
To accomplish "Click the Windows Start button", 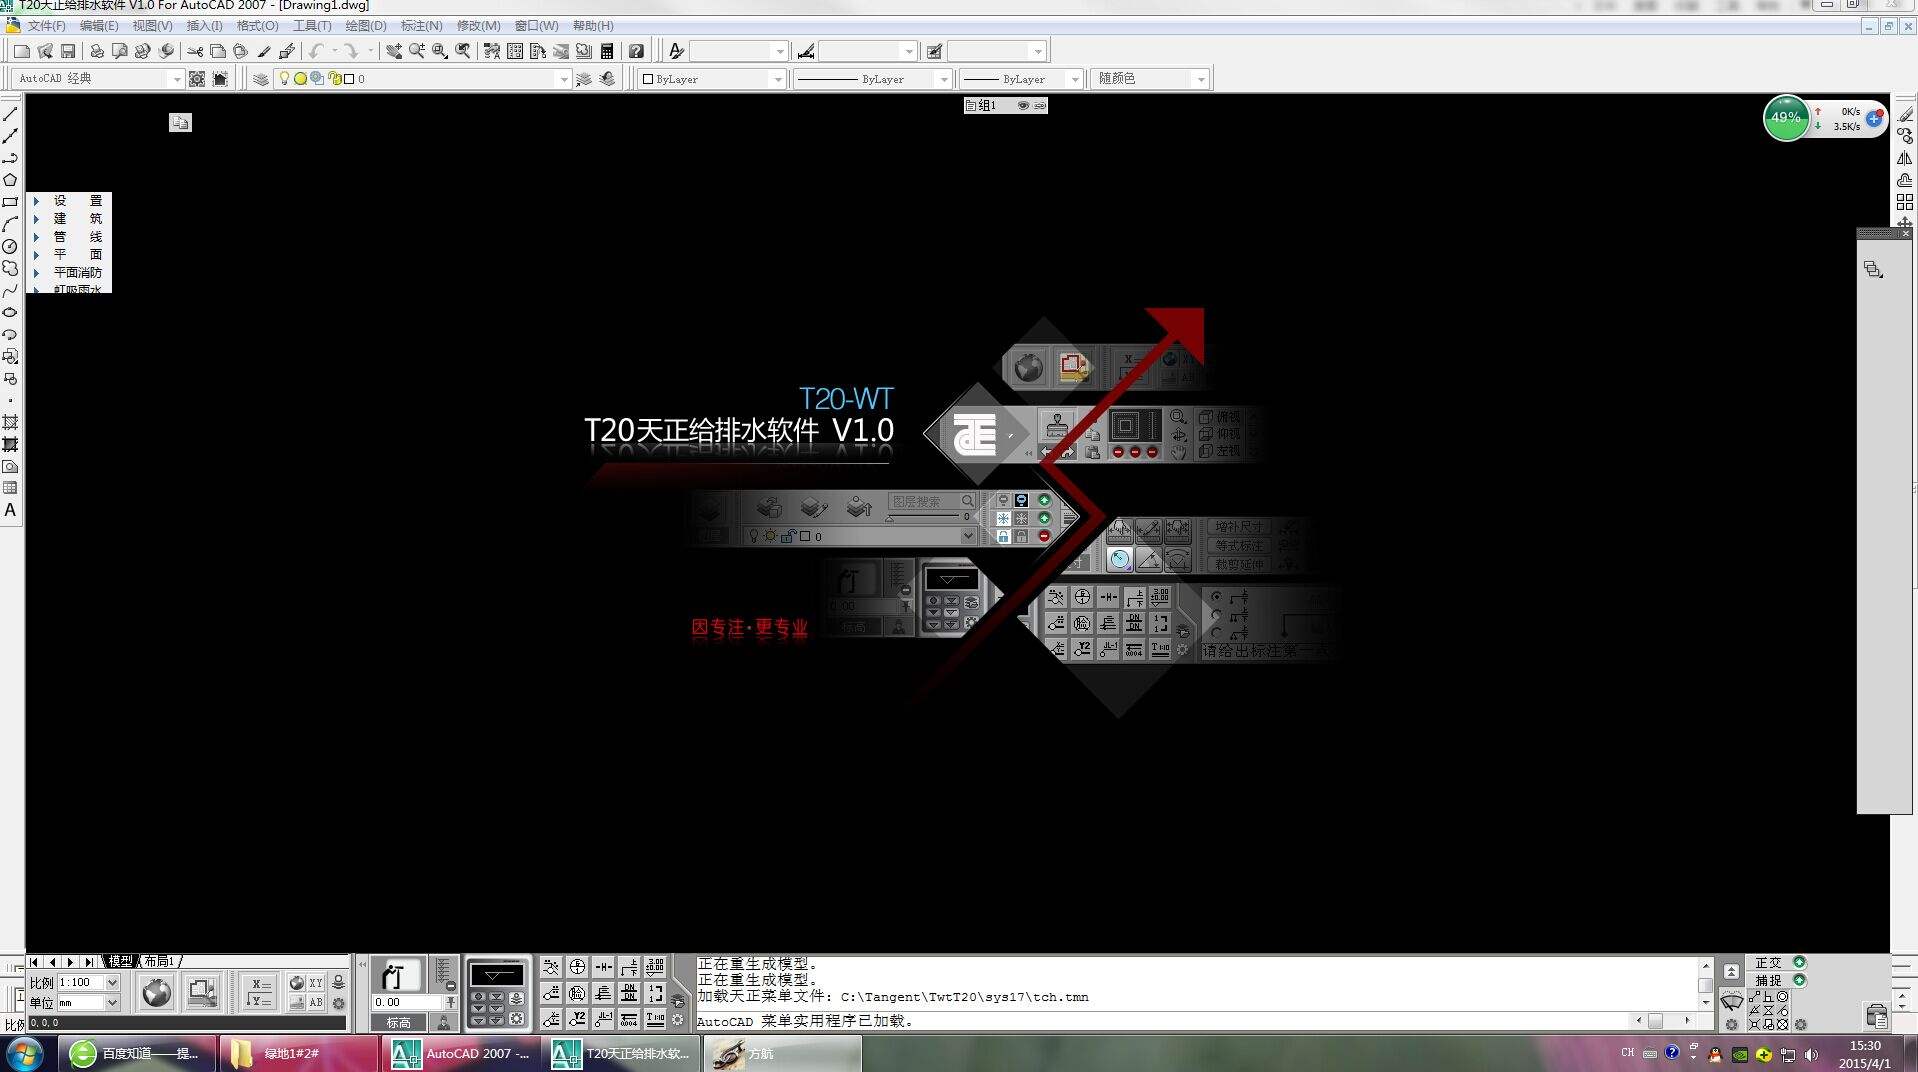I will 25,1053.
